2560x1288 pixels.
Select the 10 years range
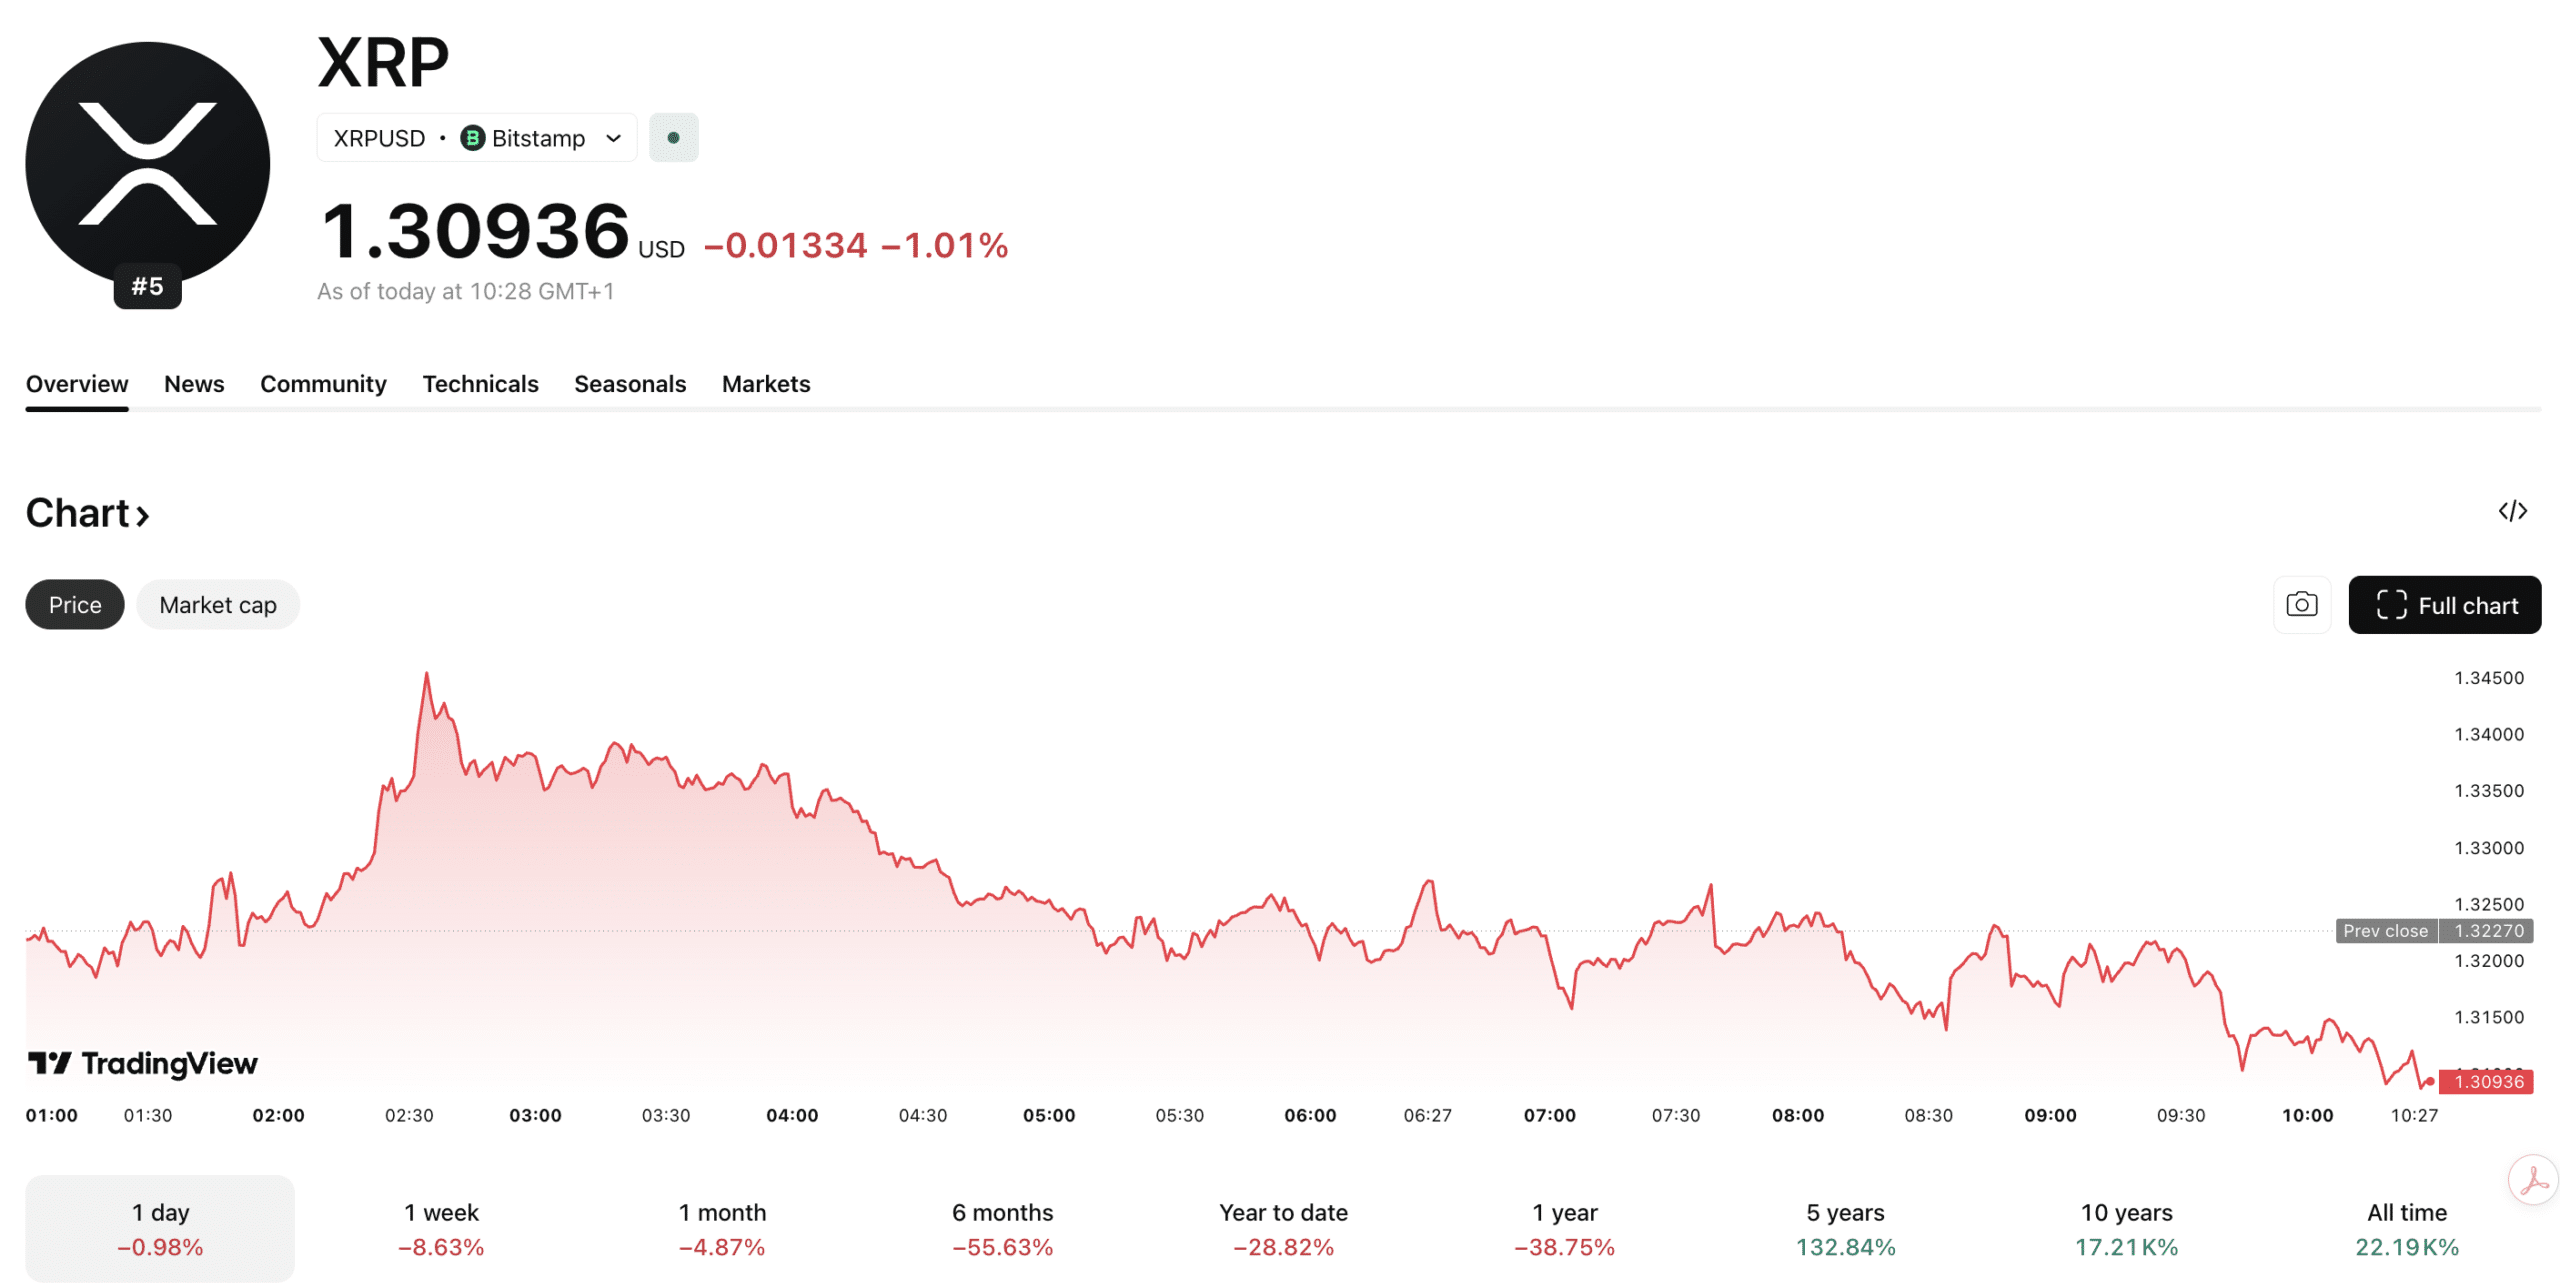pos(2127,1229)
